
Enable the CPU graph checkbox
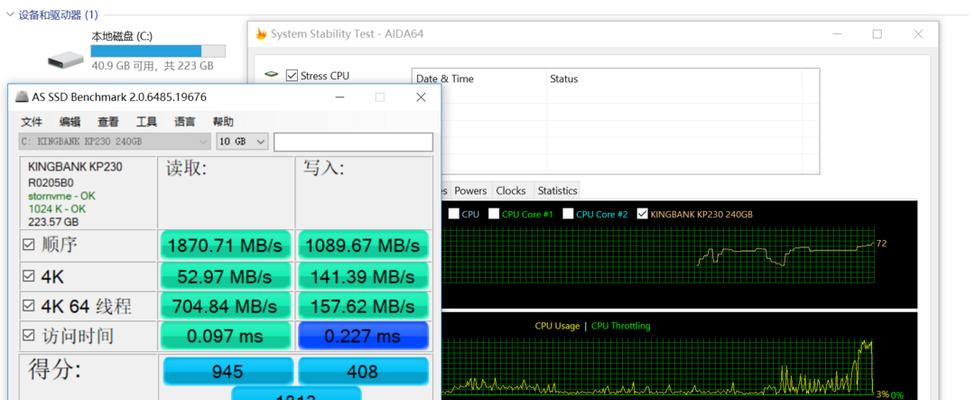point(454,214)
